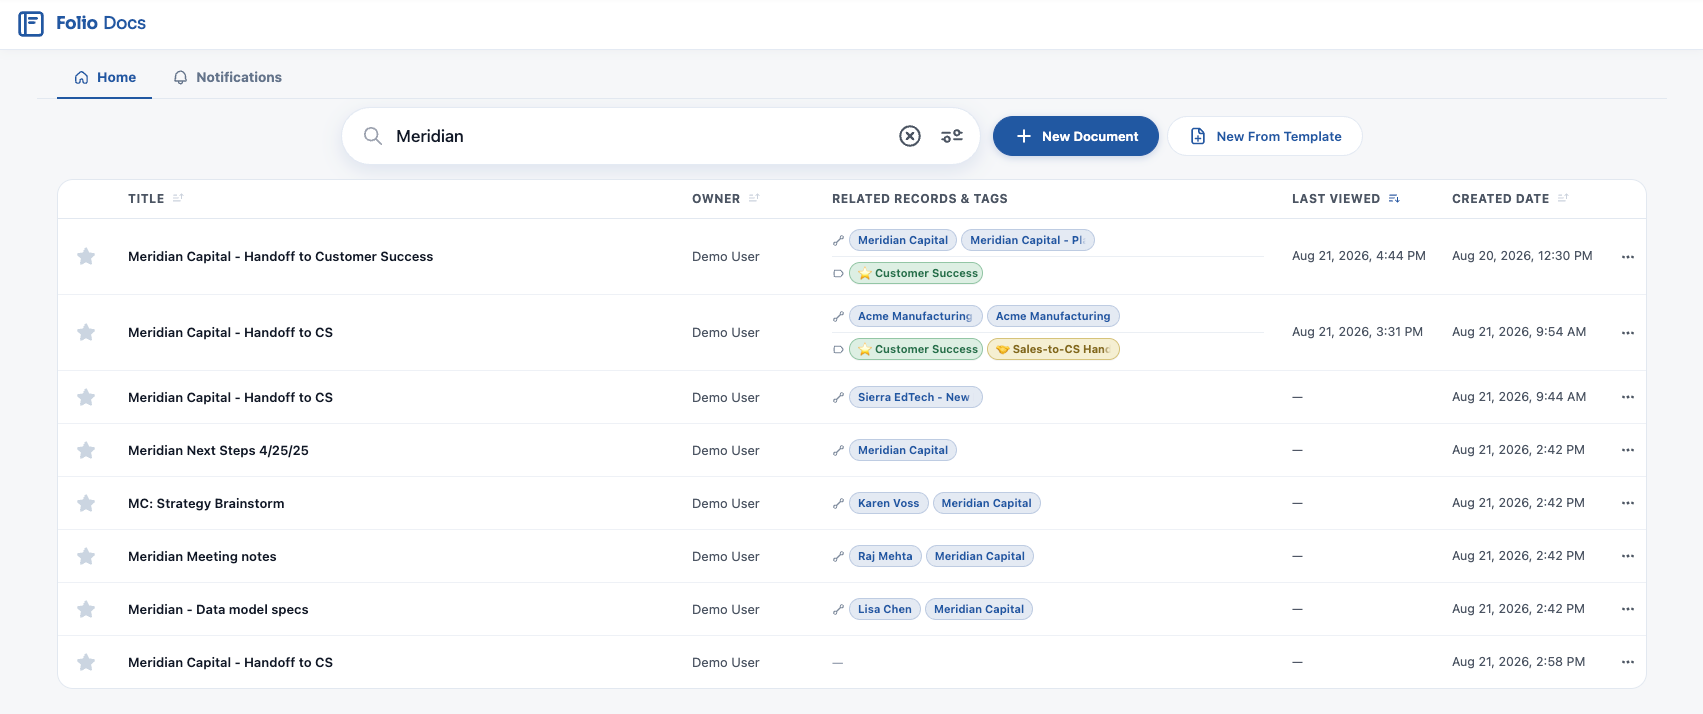Viewport: 1703px width, 714px height.
Task: Toggle star on Meridian - Data model specs
Action: [x=86, y=609]
